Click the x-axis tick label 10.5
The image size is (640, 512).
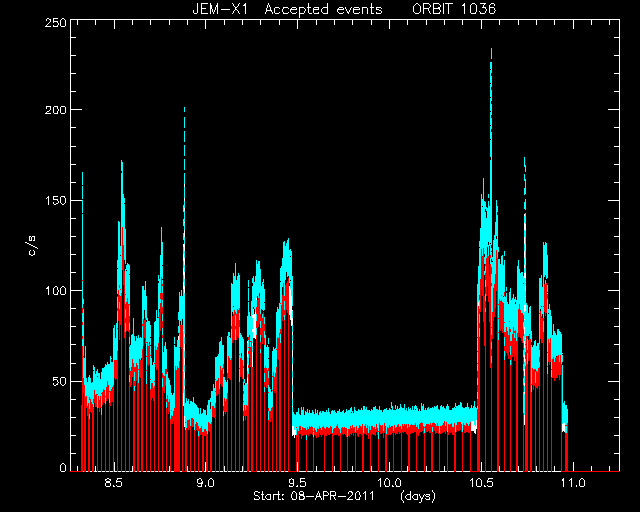tap(481, 483)
